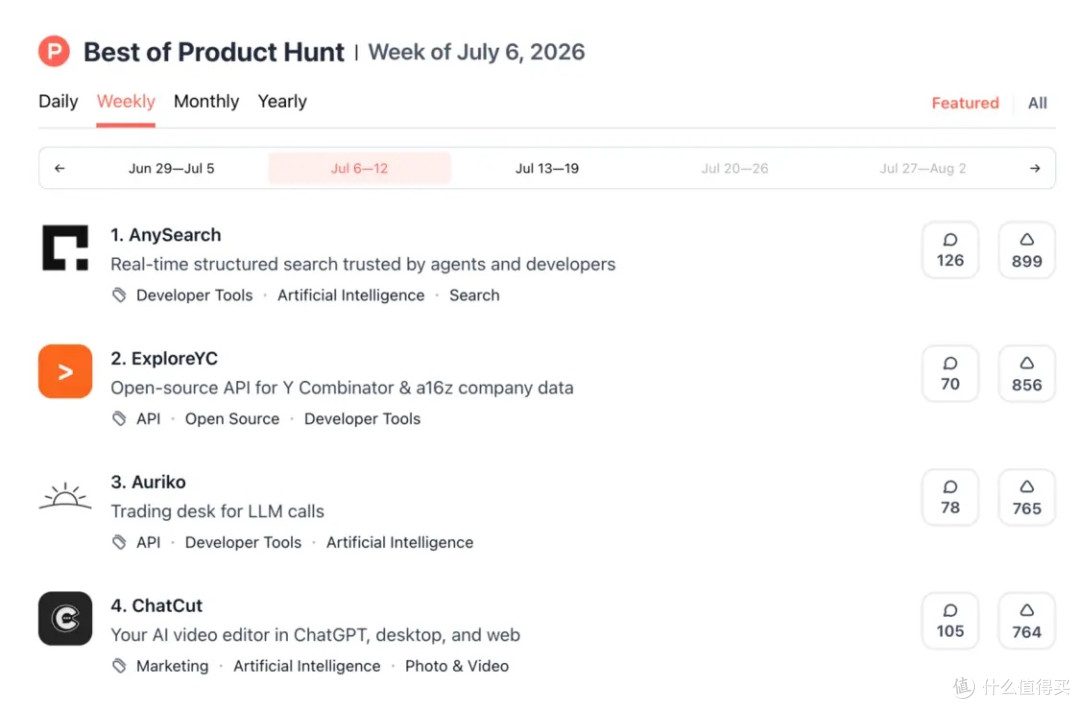Click the Marketing tag under ChatCut

tap(172, 666)
